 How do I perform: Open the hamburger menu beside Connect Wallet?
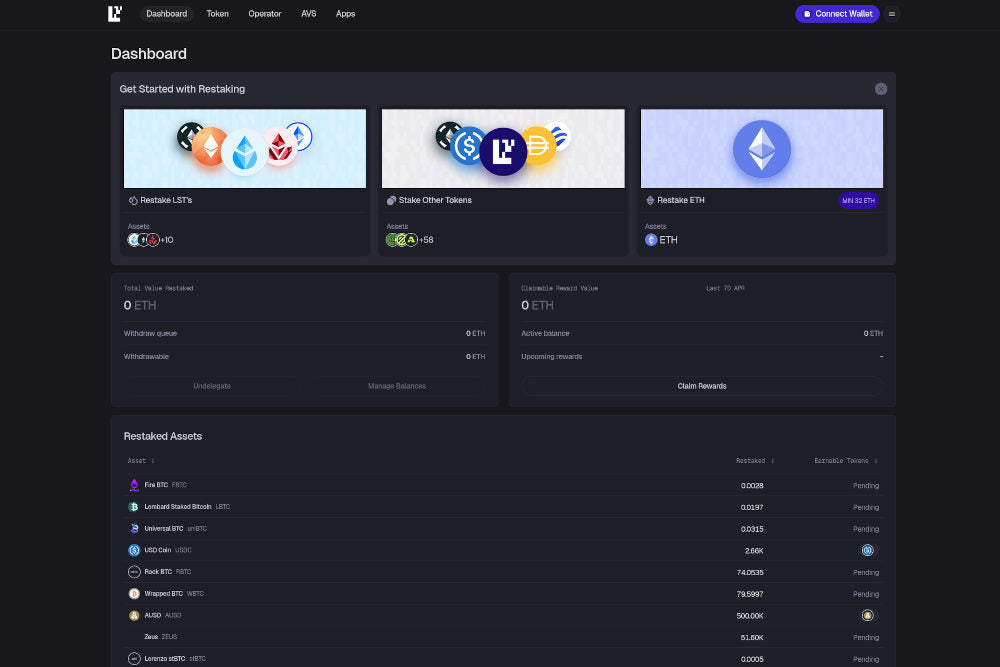tap(892, 14)
